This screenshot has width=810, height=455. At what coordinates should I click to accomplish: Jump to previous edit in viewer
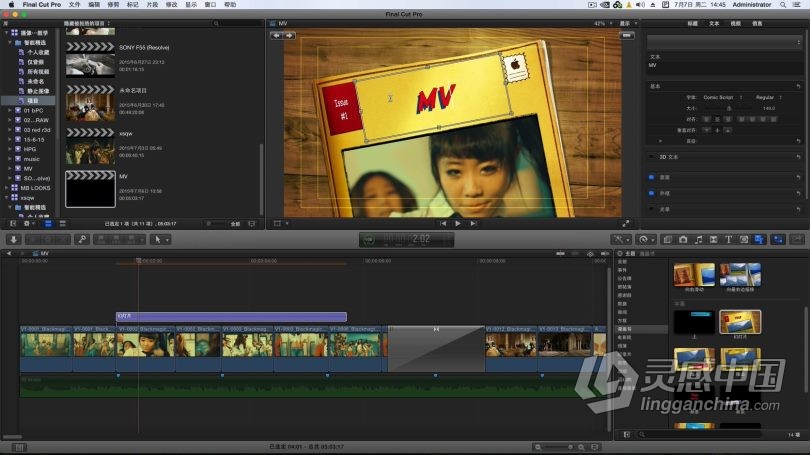pyautogui.click(x=443, y=224)
